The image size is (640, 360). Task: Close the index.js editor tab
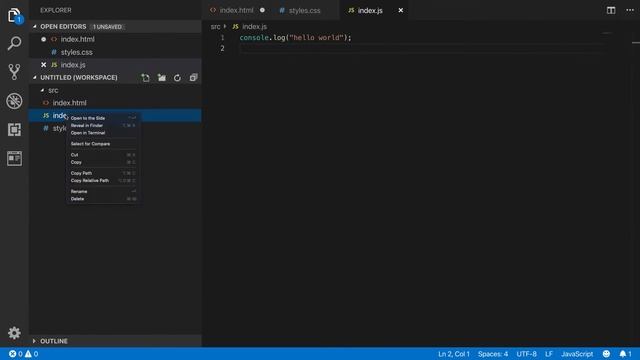click(400, 10)
